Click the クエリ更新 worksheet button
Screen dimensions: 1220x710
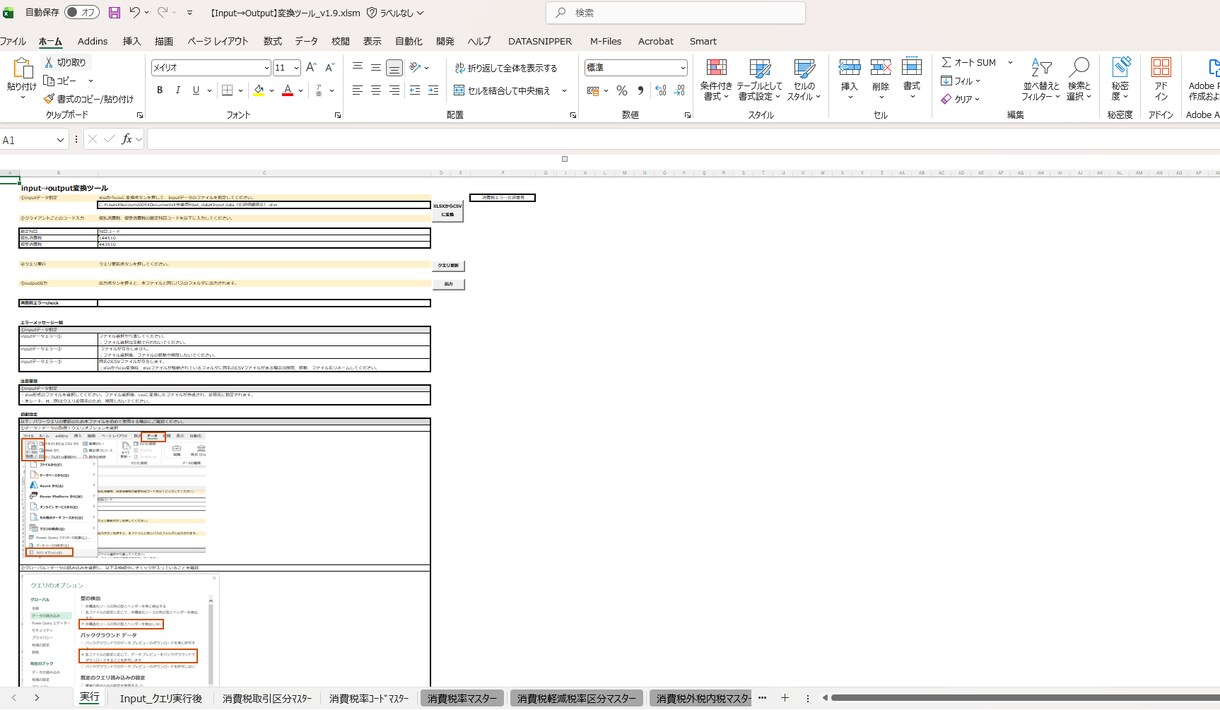pyautogui.click(x=449, y=266)
